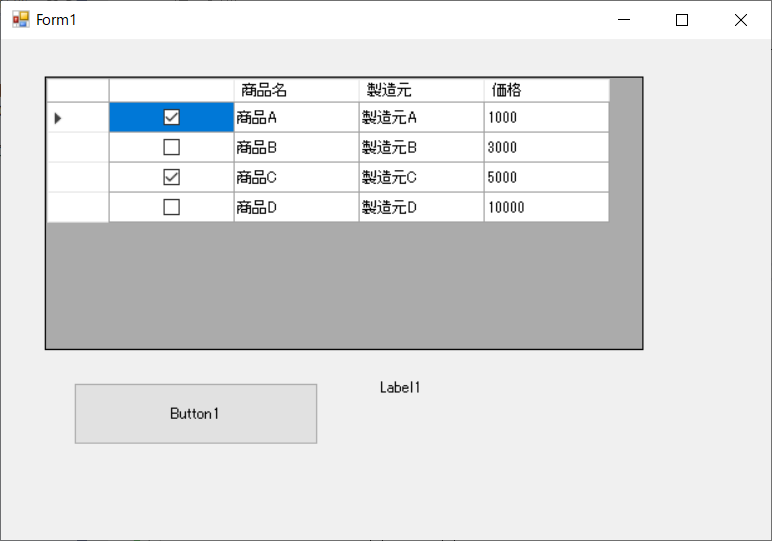
Task: Click the 価格 column header
Action: click(x=547, y=90)
